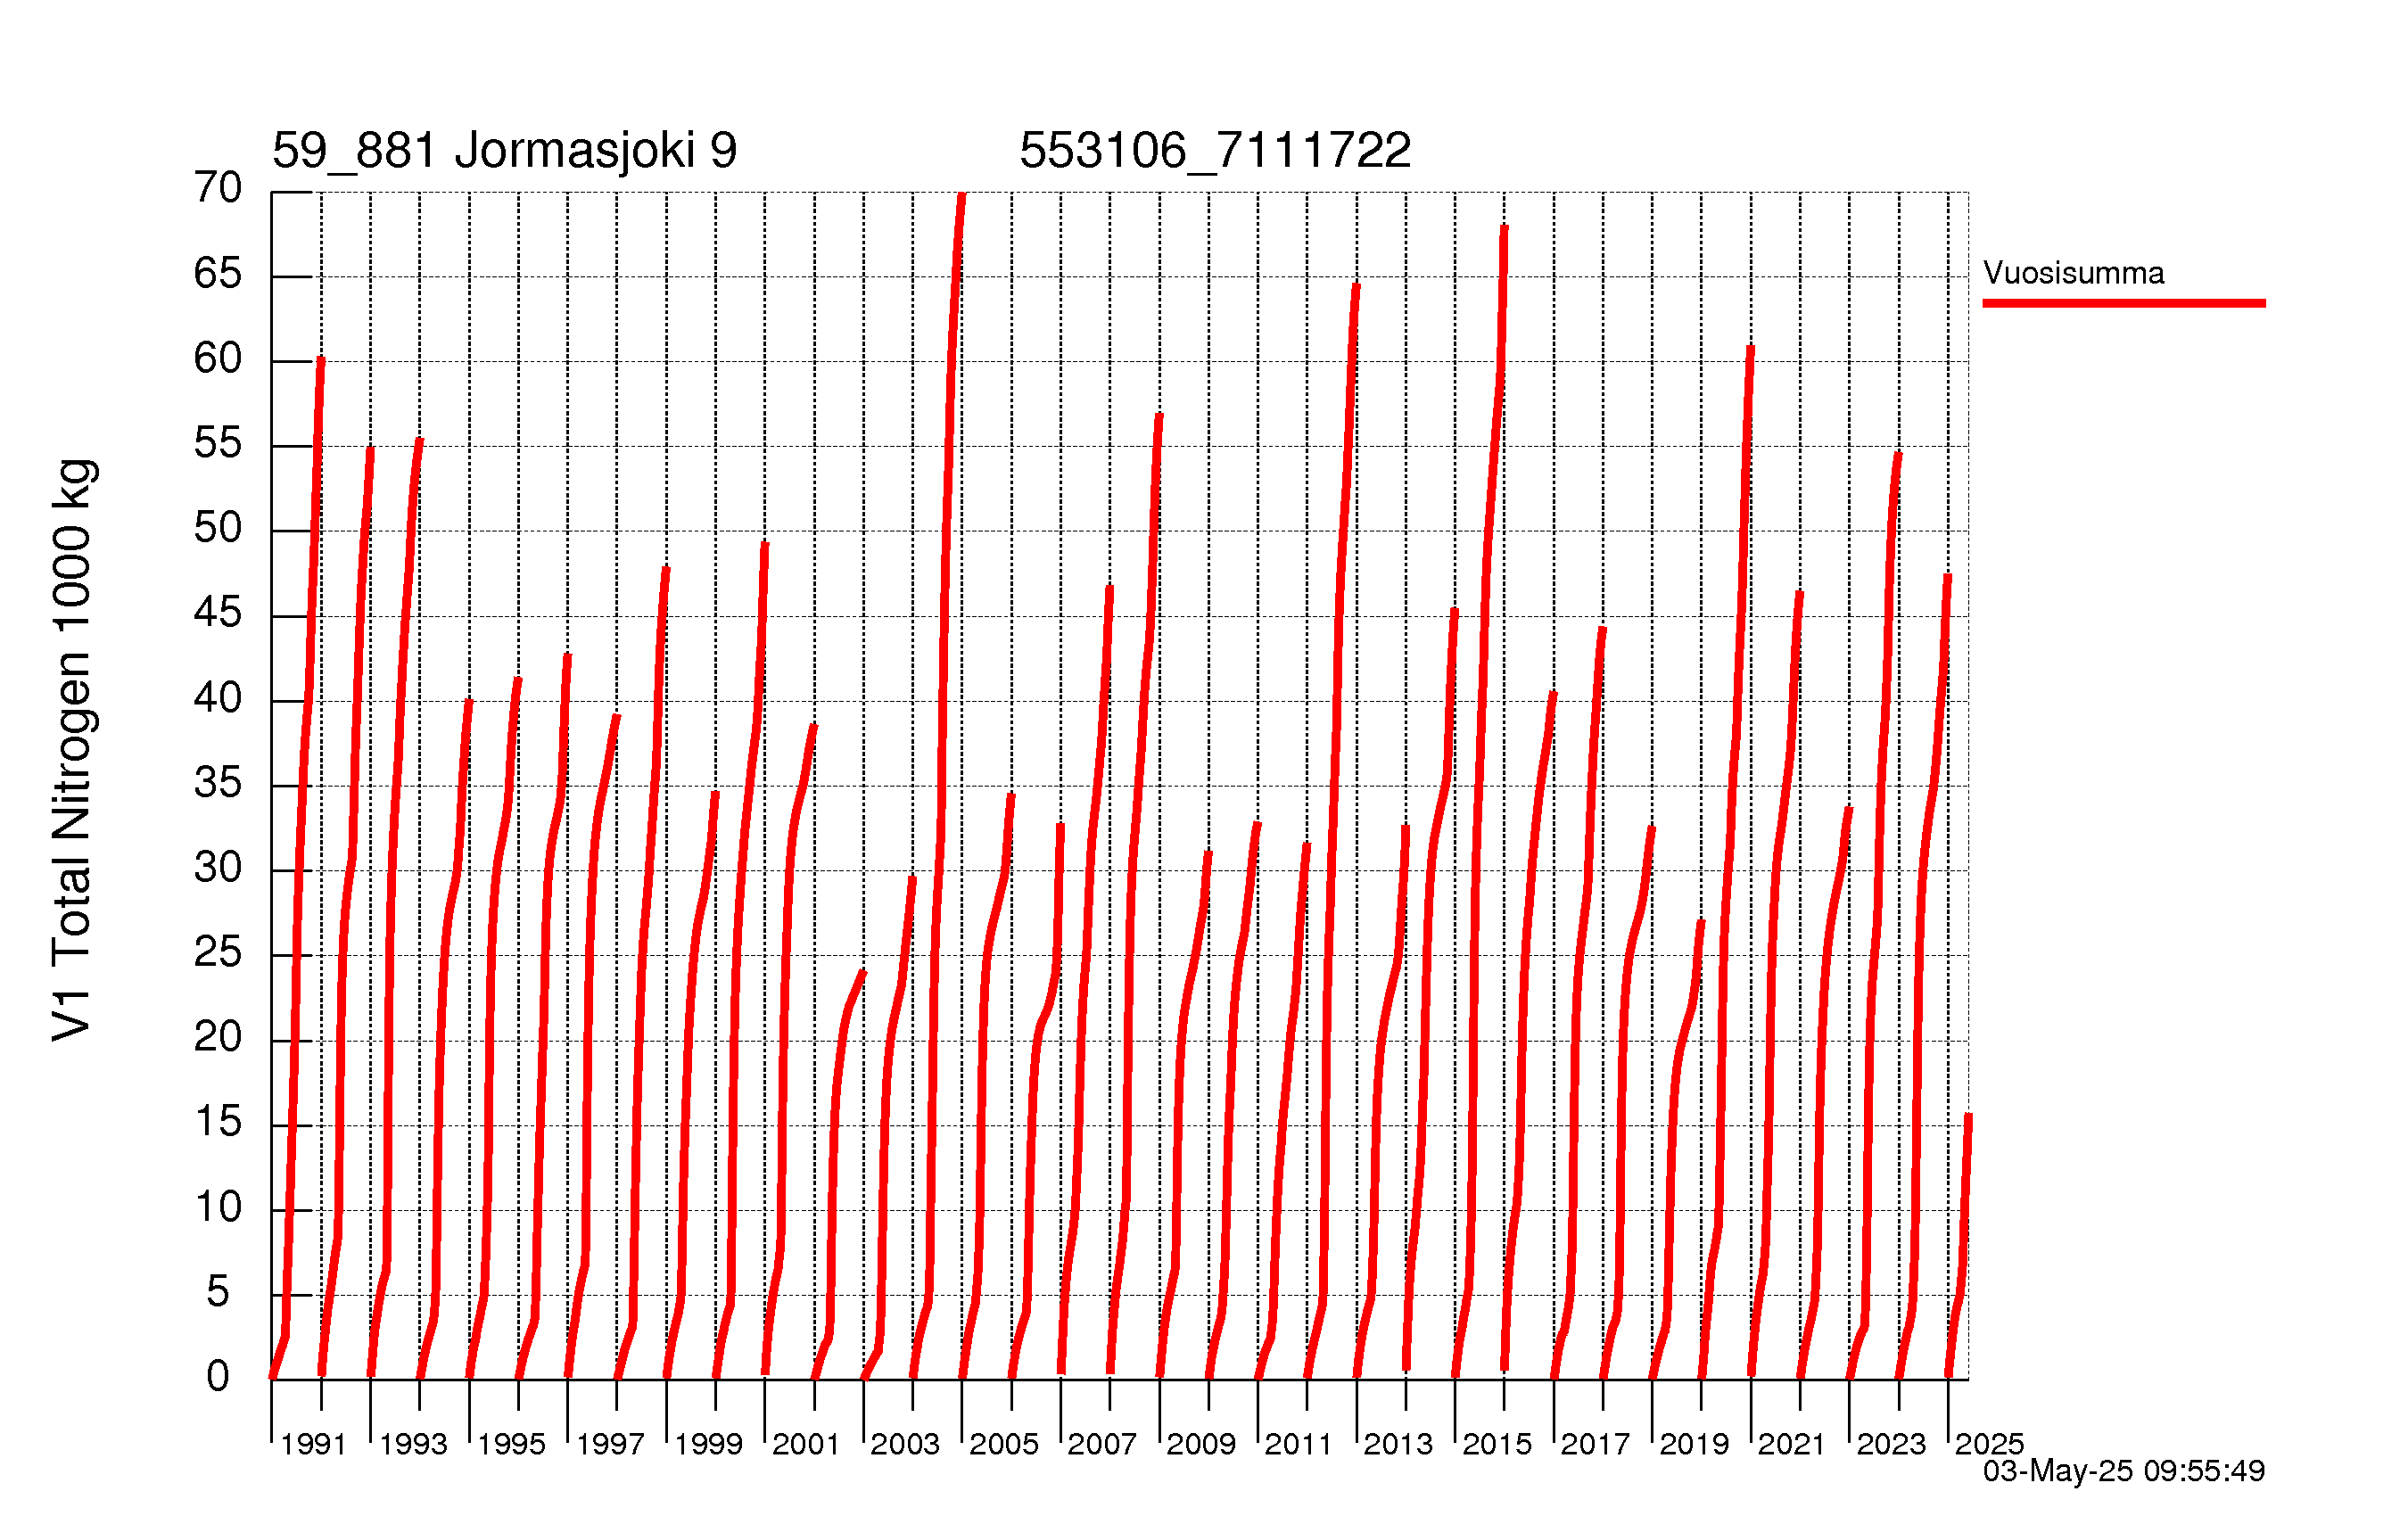Click y-axis tick label '25'
The height and width of the screenshot is (1516, 2408).
[218, 953]
